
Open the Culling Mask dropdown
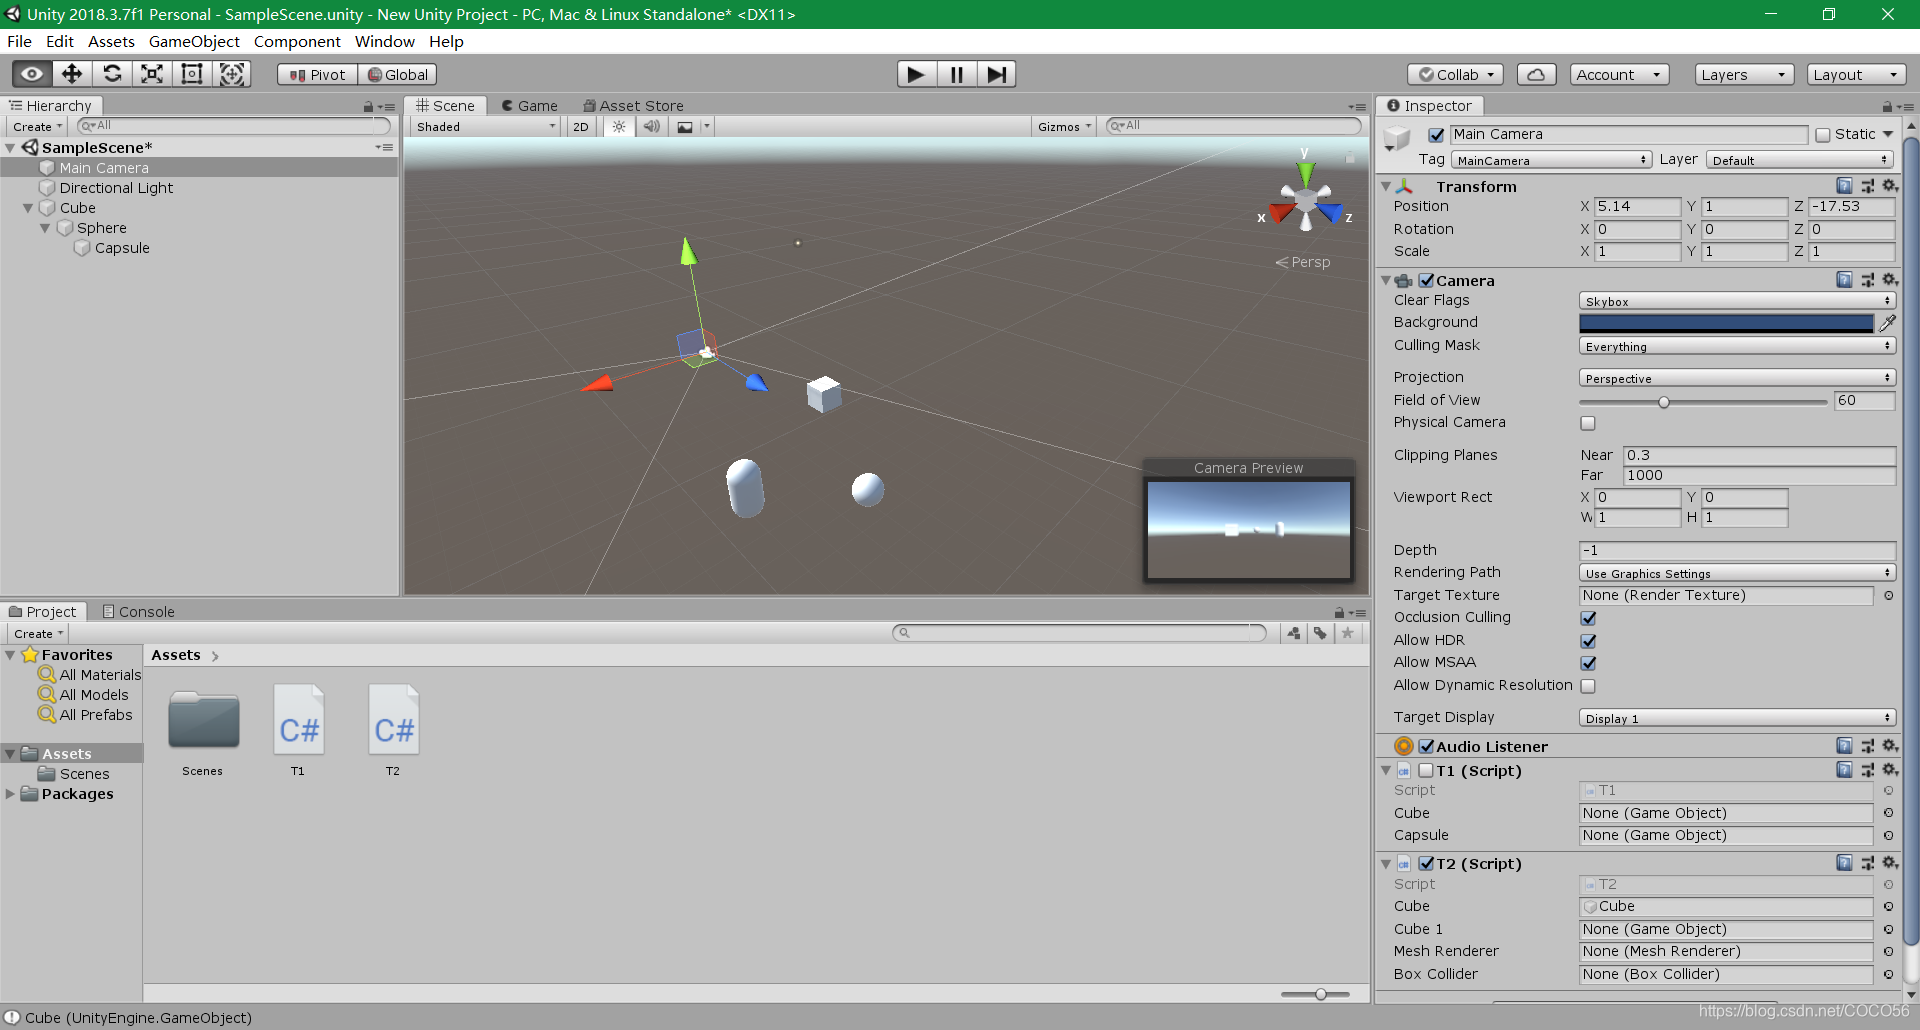pos(1737,346)
